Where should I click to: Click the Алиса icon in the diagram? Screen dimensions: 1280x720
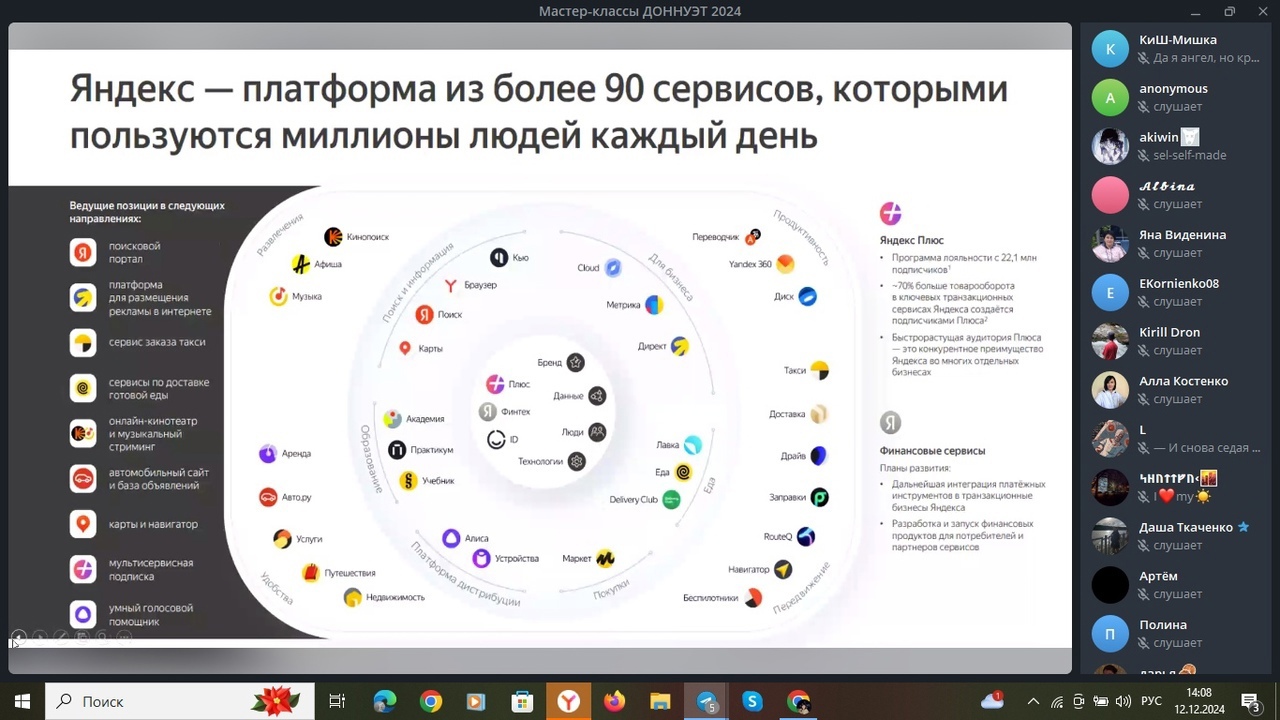point(451,538)
